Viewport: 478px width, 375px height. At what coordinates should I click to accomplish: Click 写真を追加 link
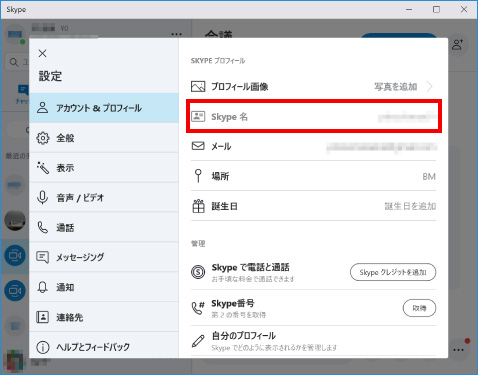396,87
